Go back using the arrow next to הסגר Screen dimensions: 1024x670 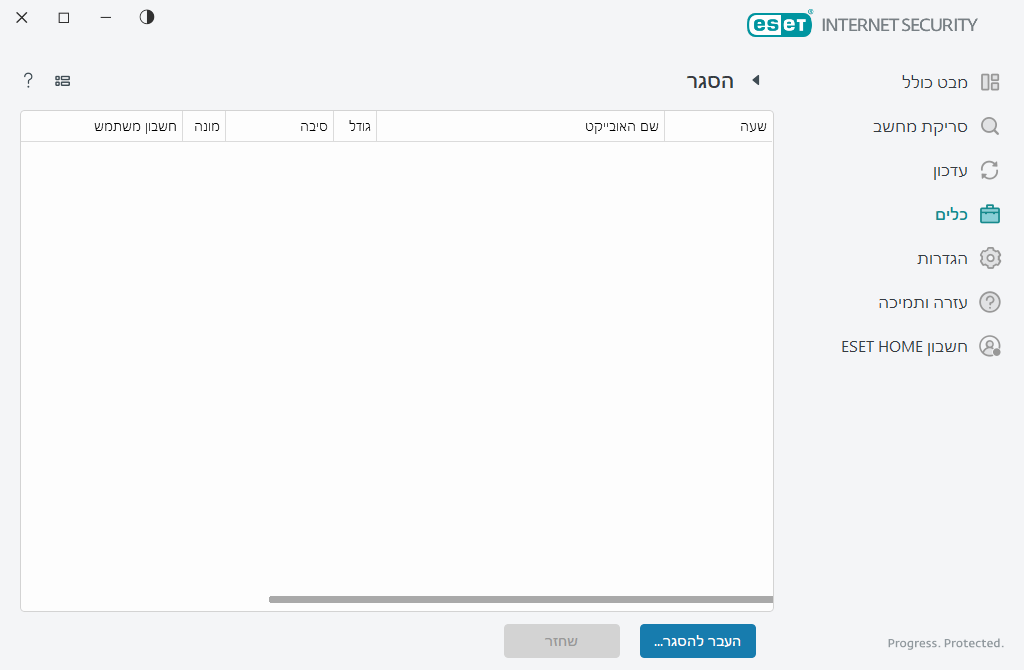coord(756,81)
